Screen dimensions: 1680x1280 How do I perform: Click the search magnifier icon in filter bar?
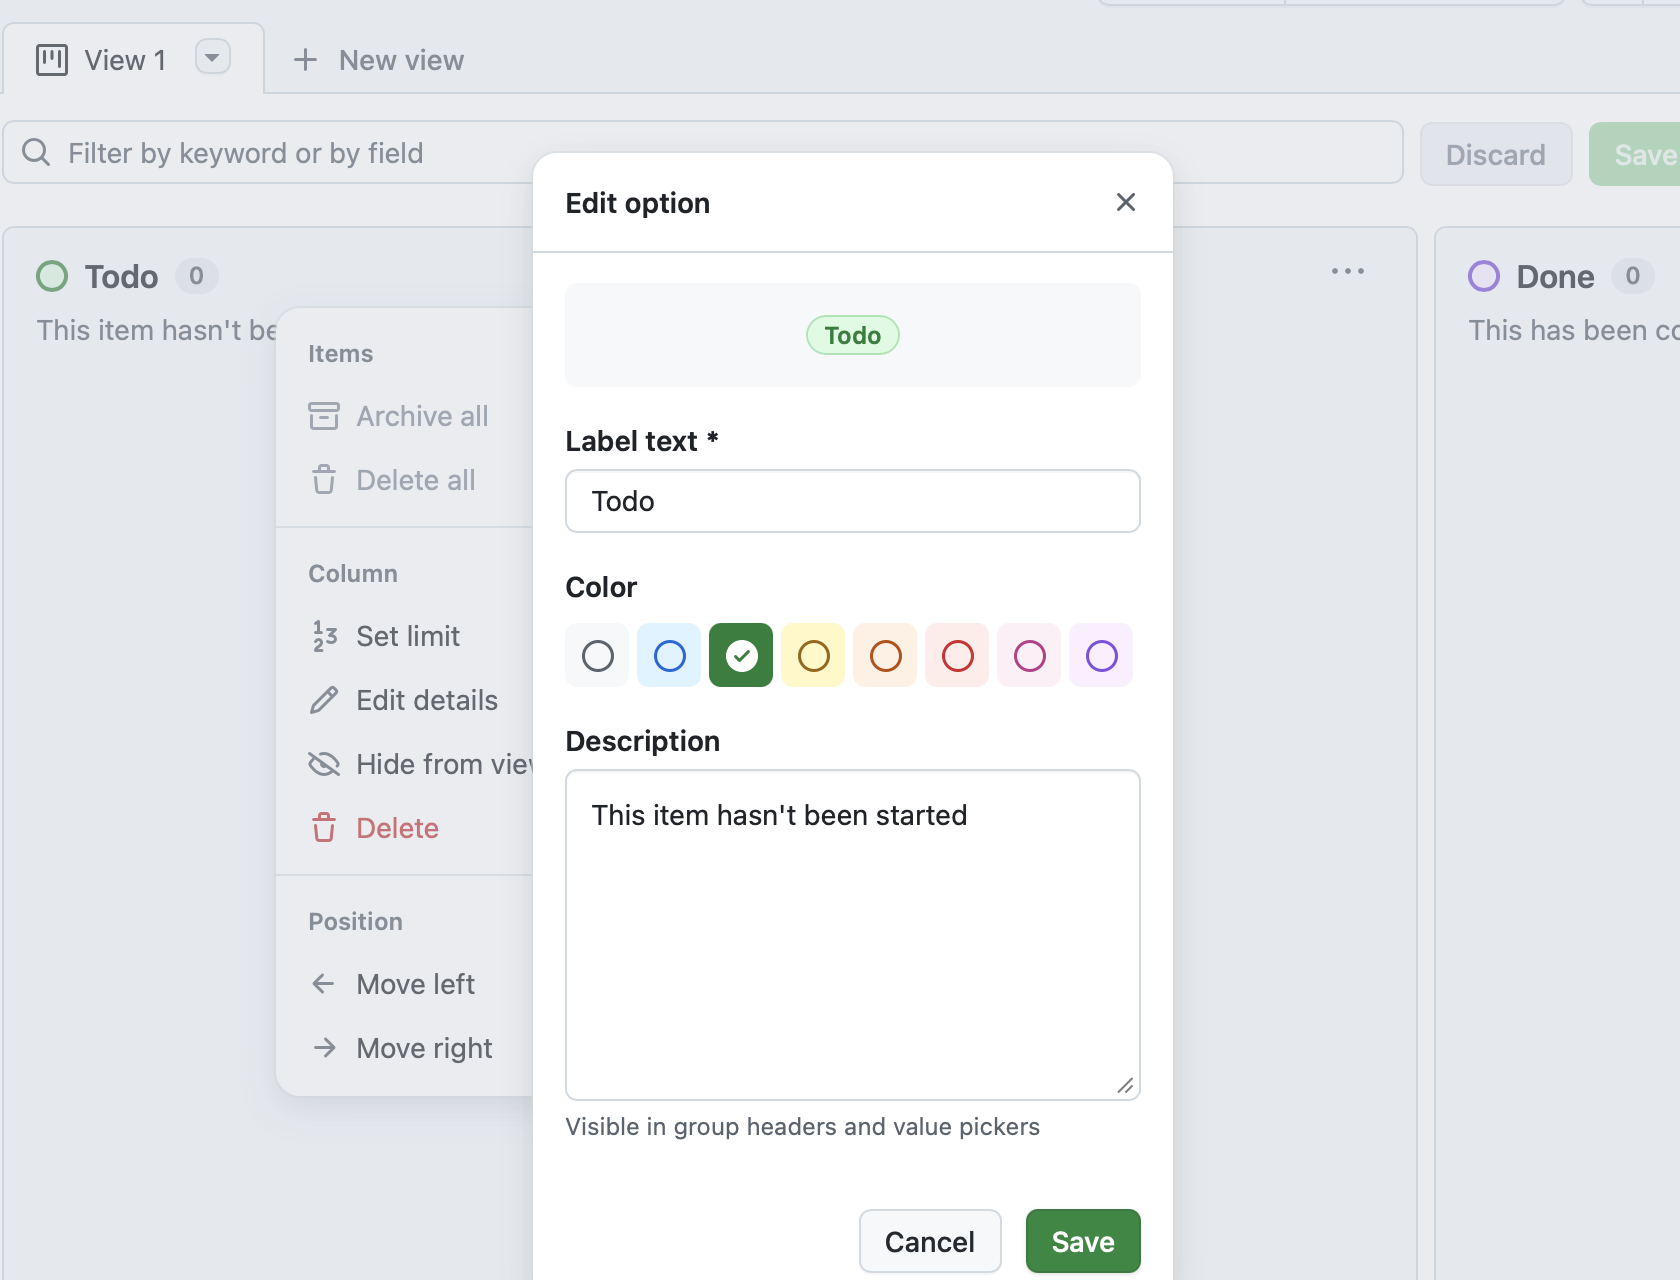coord(36,153)
